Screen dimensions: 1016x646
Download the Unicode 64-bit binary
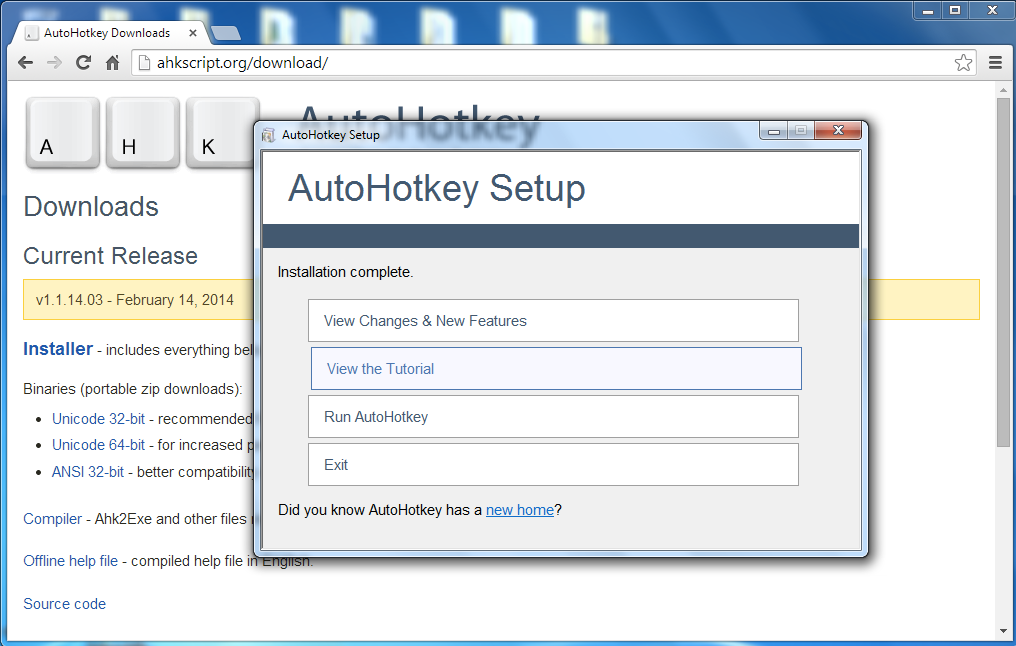pyautogui.click(x=98, y=444)
